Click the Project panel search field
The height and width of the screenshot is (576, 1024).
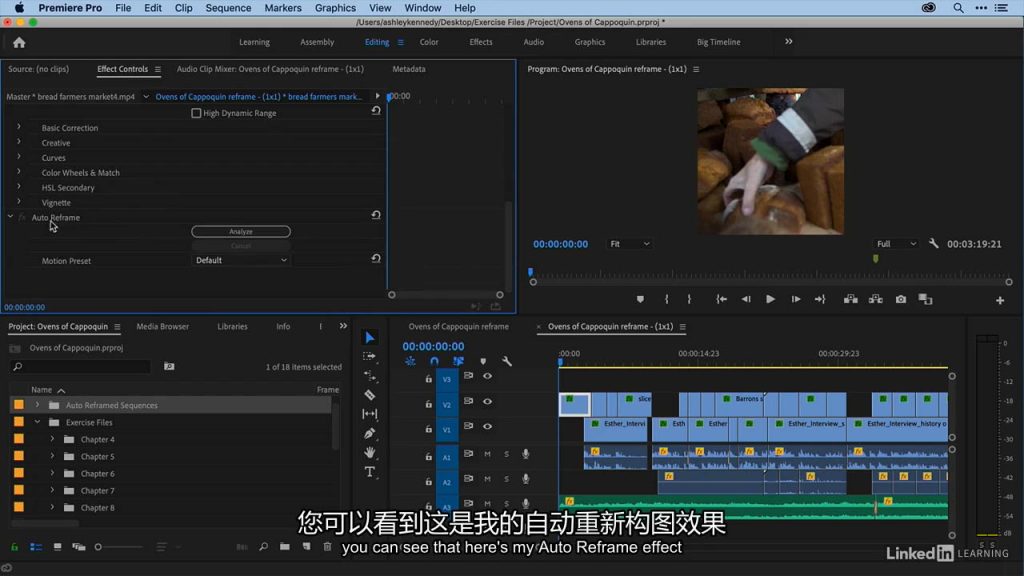pos(82,366)
